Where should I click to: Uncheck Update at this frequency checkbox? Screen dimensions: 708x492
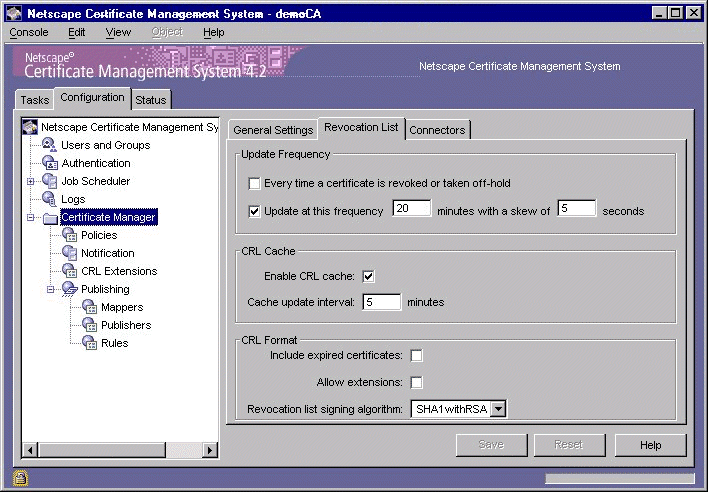pyautogui.click(x=255, y=211)
